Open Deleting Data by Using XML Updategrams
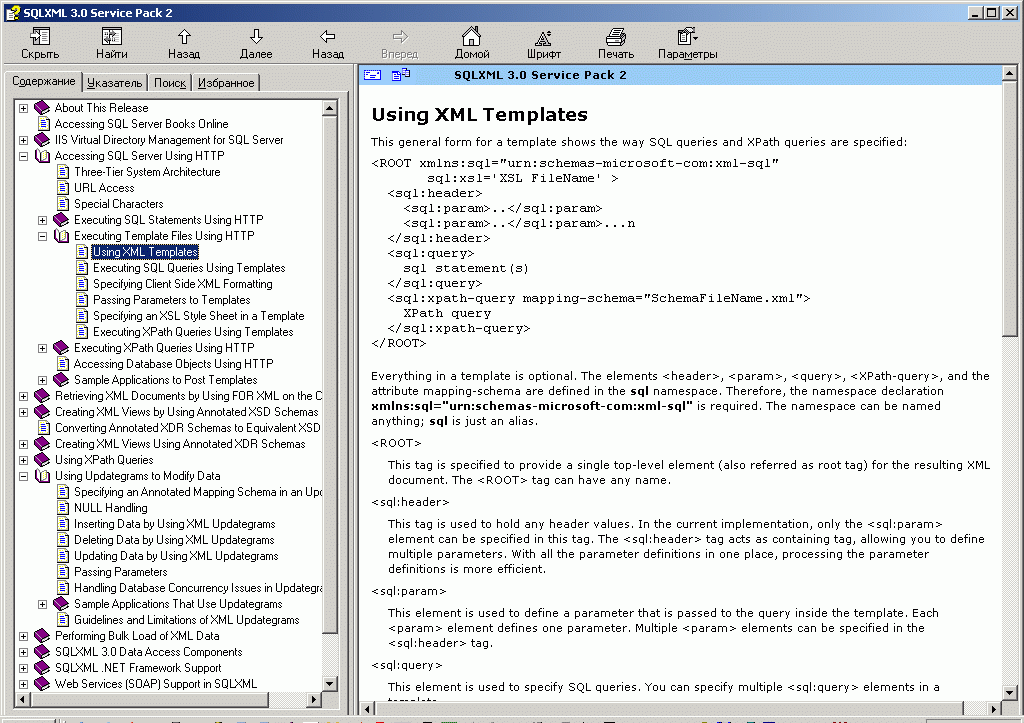The image size is (1024, 723). click(x=174, y=540)
